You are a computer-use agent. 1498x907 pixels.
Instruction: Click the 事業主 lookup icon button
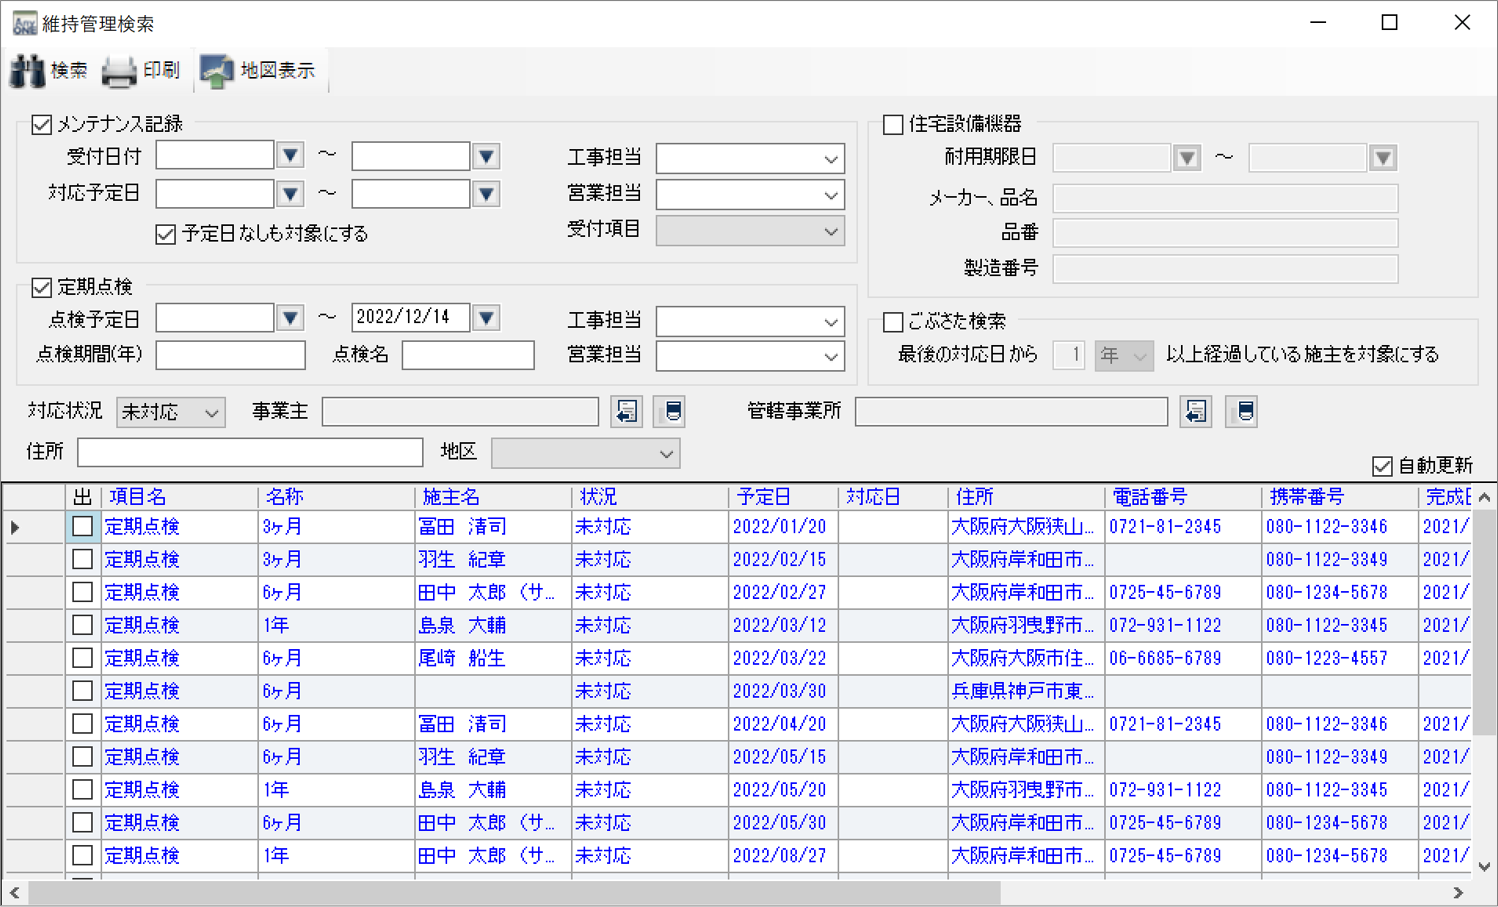click(x=627, y=411)
